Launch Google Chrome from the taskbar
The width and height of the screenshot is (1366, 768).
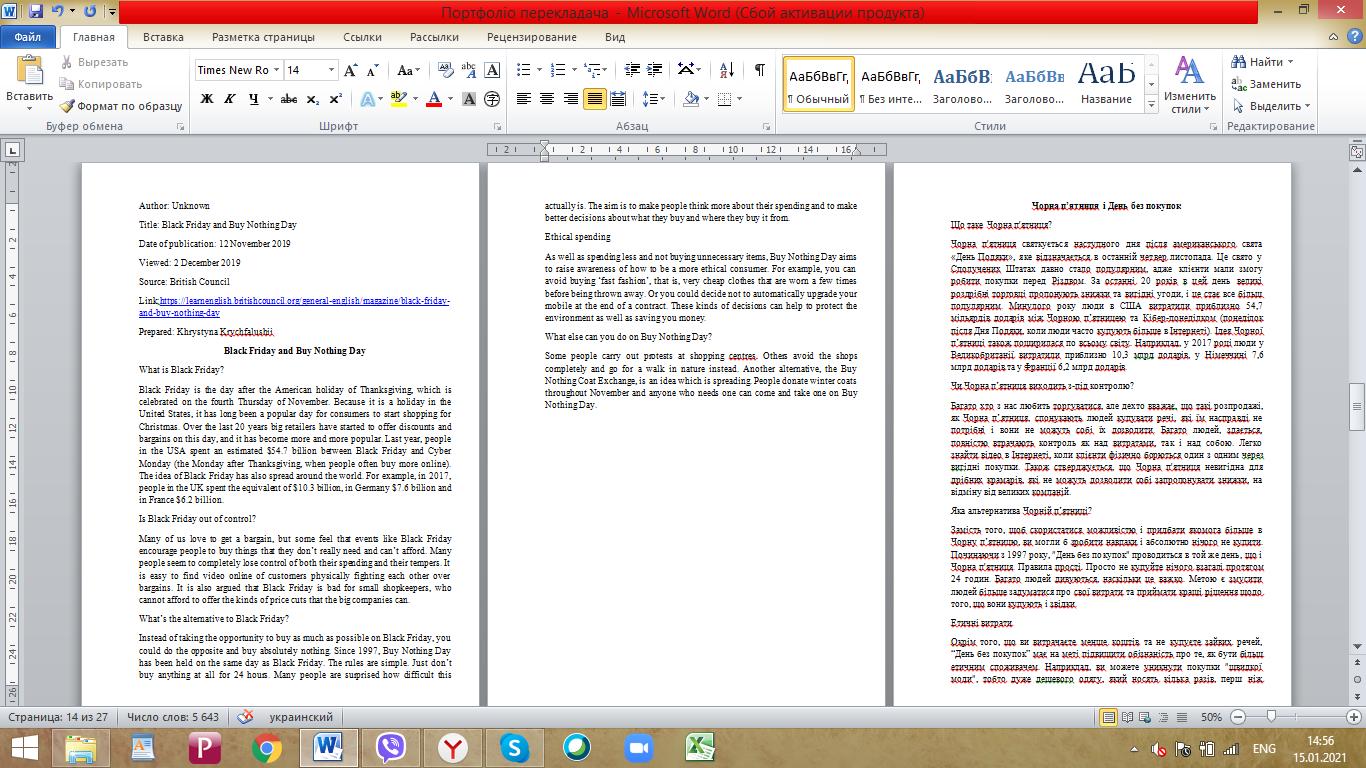click(266, 747)
